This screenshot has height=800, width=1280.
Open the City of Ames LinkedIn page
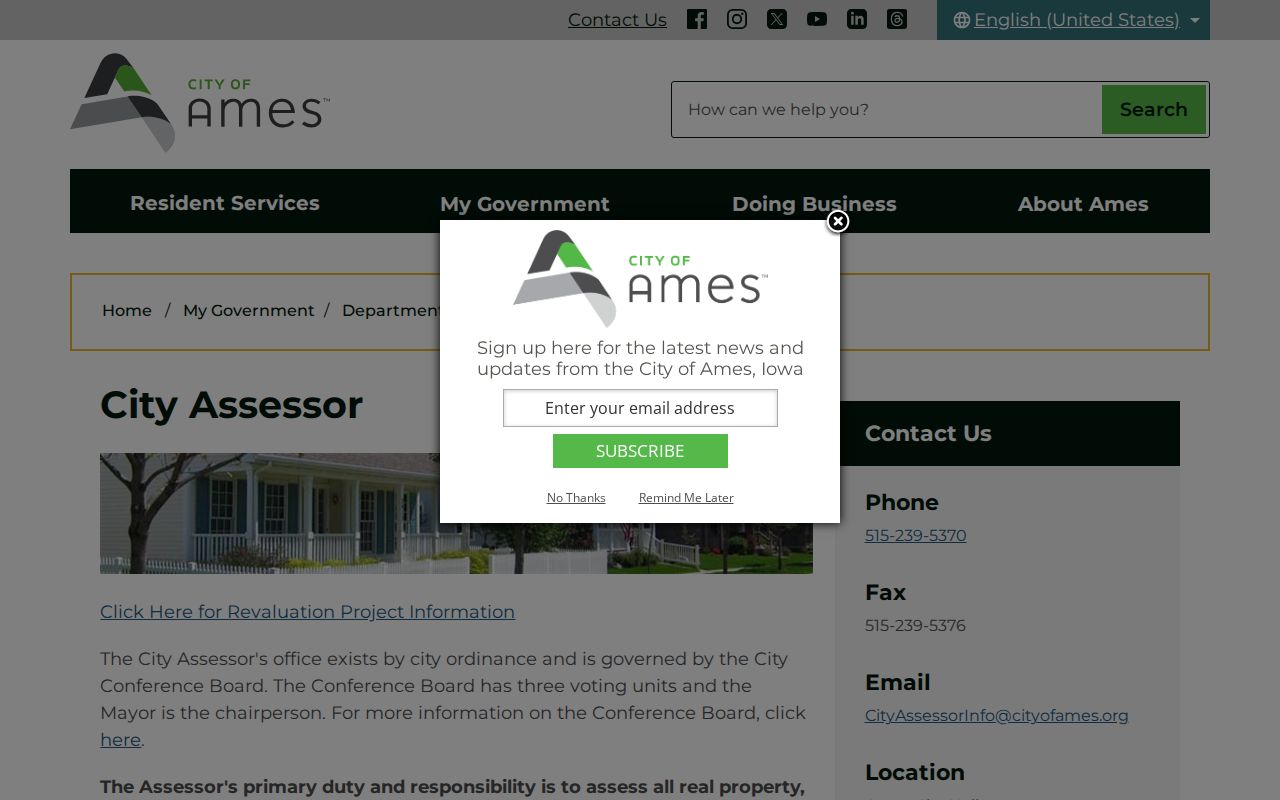(x=857, y=19)
